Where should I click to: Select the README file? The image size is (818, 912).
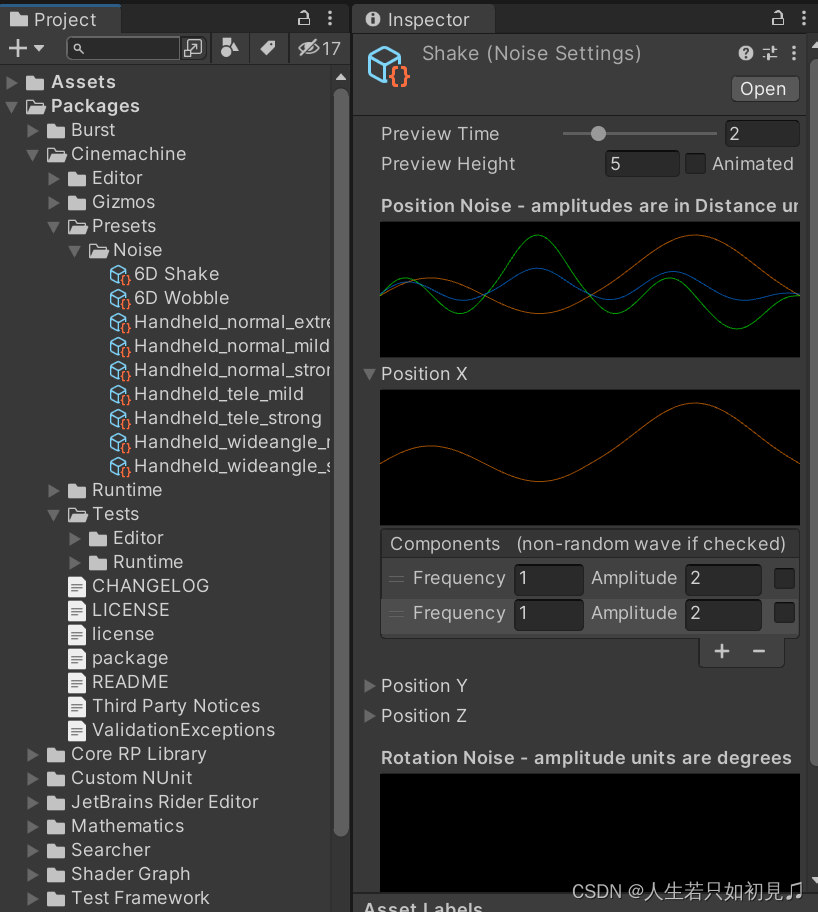click(118, 682)
